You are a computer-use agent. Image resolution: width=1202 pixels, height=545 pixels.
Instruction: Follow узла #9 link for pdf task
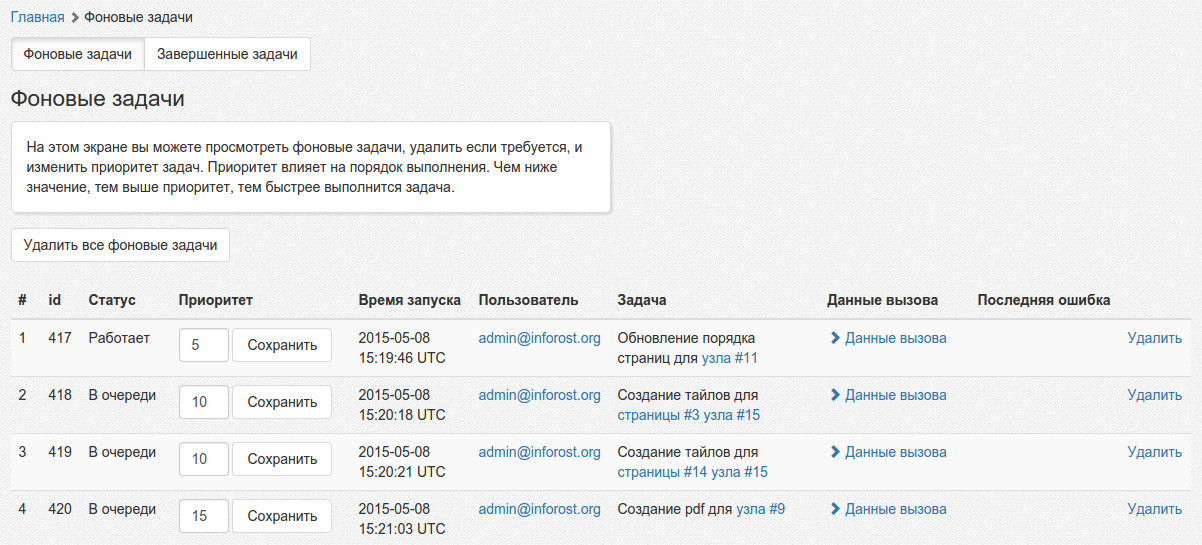(x=760, y=509)
